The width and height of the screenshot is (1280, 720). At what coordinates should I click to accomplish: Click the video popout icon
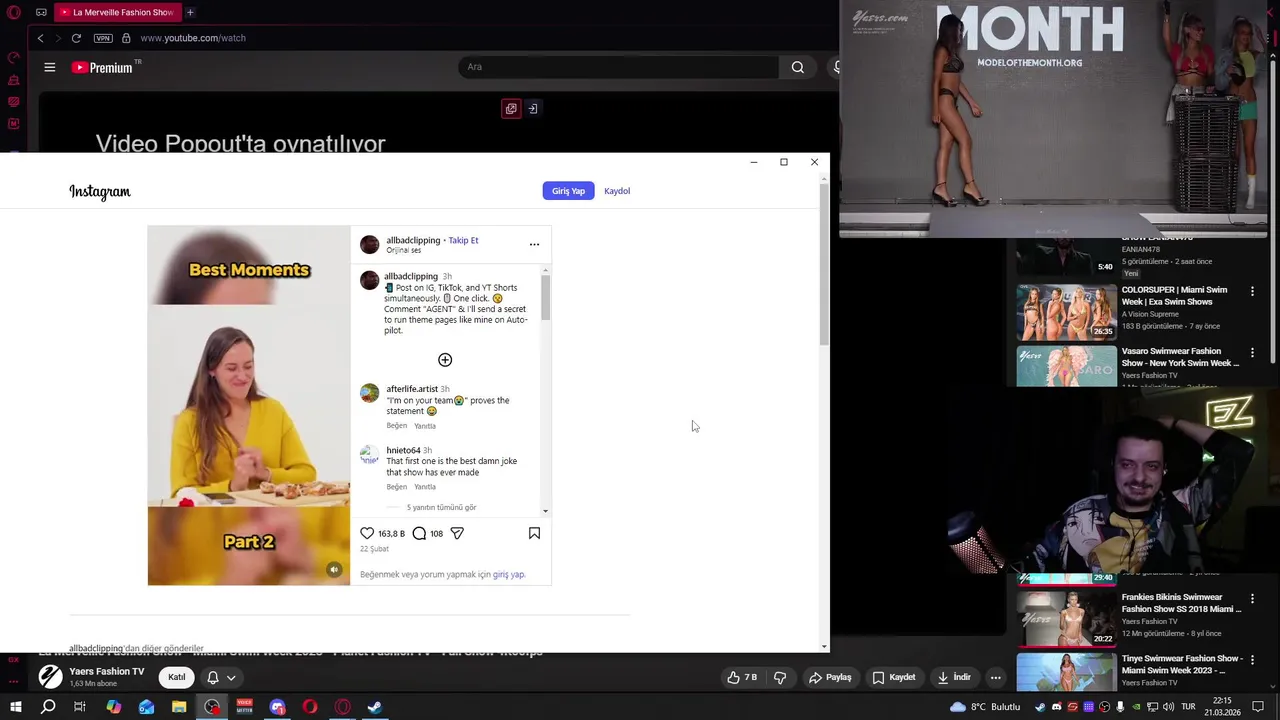[511, 109]
